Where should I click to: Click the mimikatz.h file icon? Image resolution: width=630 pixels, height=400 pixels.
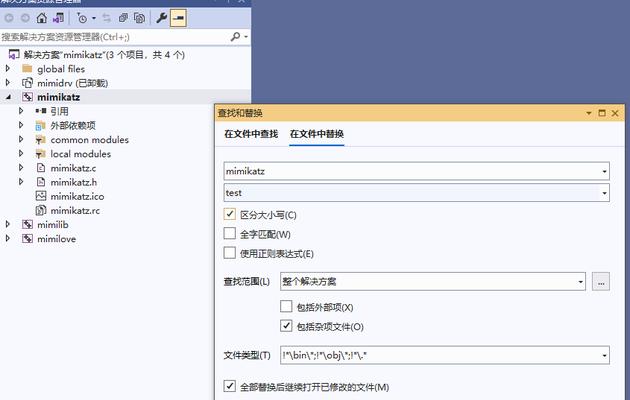tap(41, 182)
